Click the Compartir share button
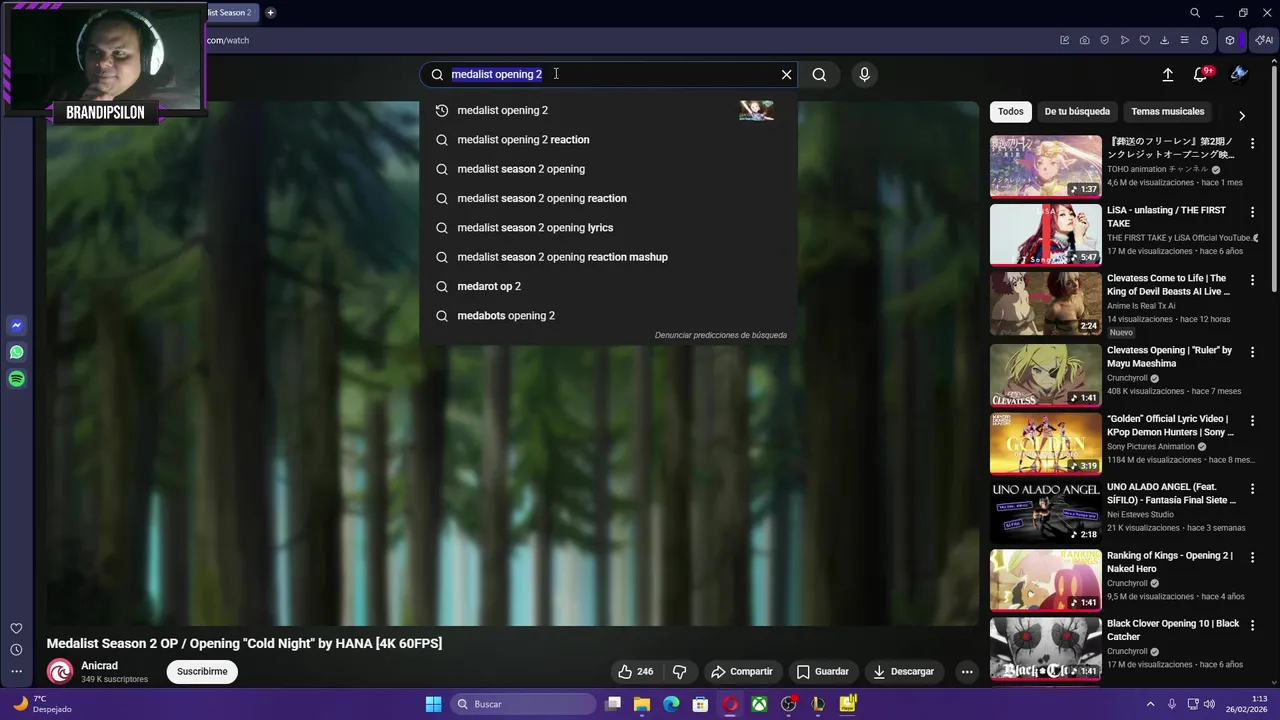 [x=741, y=672]
